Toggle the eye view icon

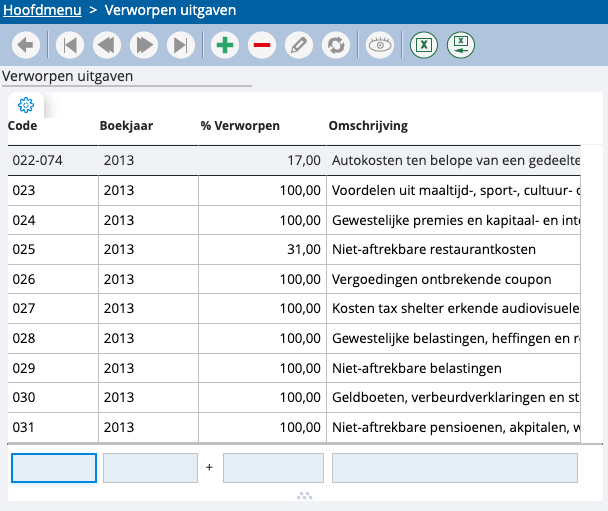tap(380, 45)
